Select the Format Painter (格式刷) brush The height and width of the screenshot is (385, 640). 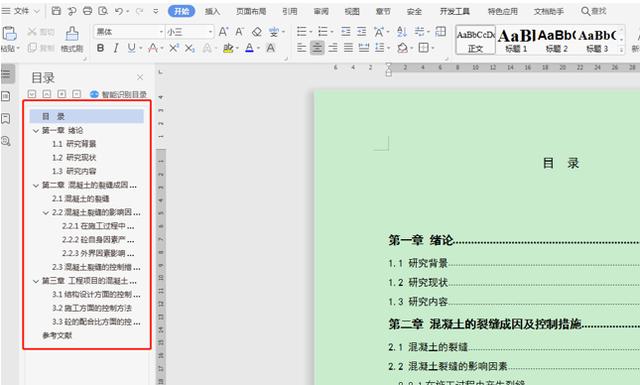(x=72, y=39)
